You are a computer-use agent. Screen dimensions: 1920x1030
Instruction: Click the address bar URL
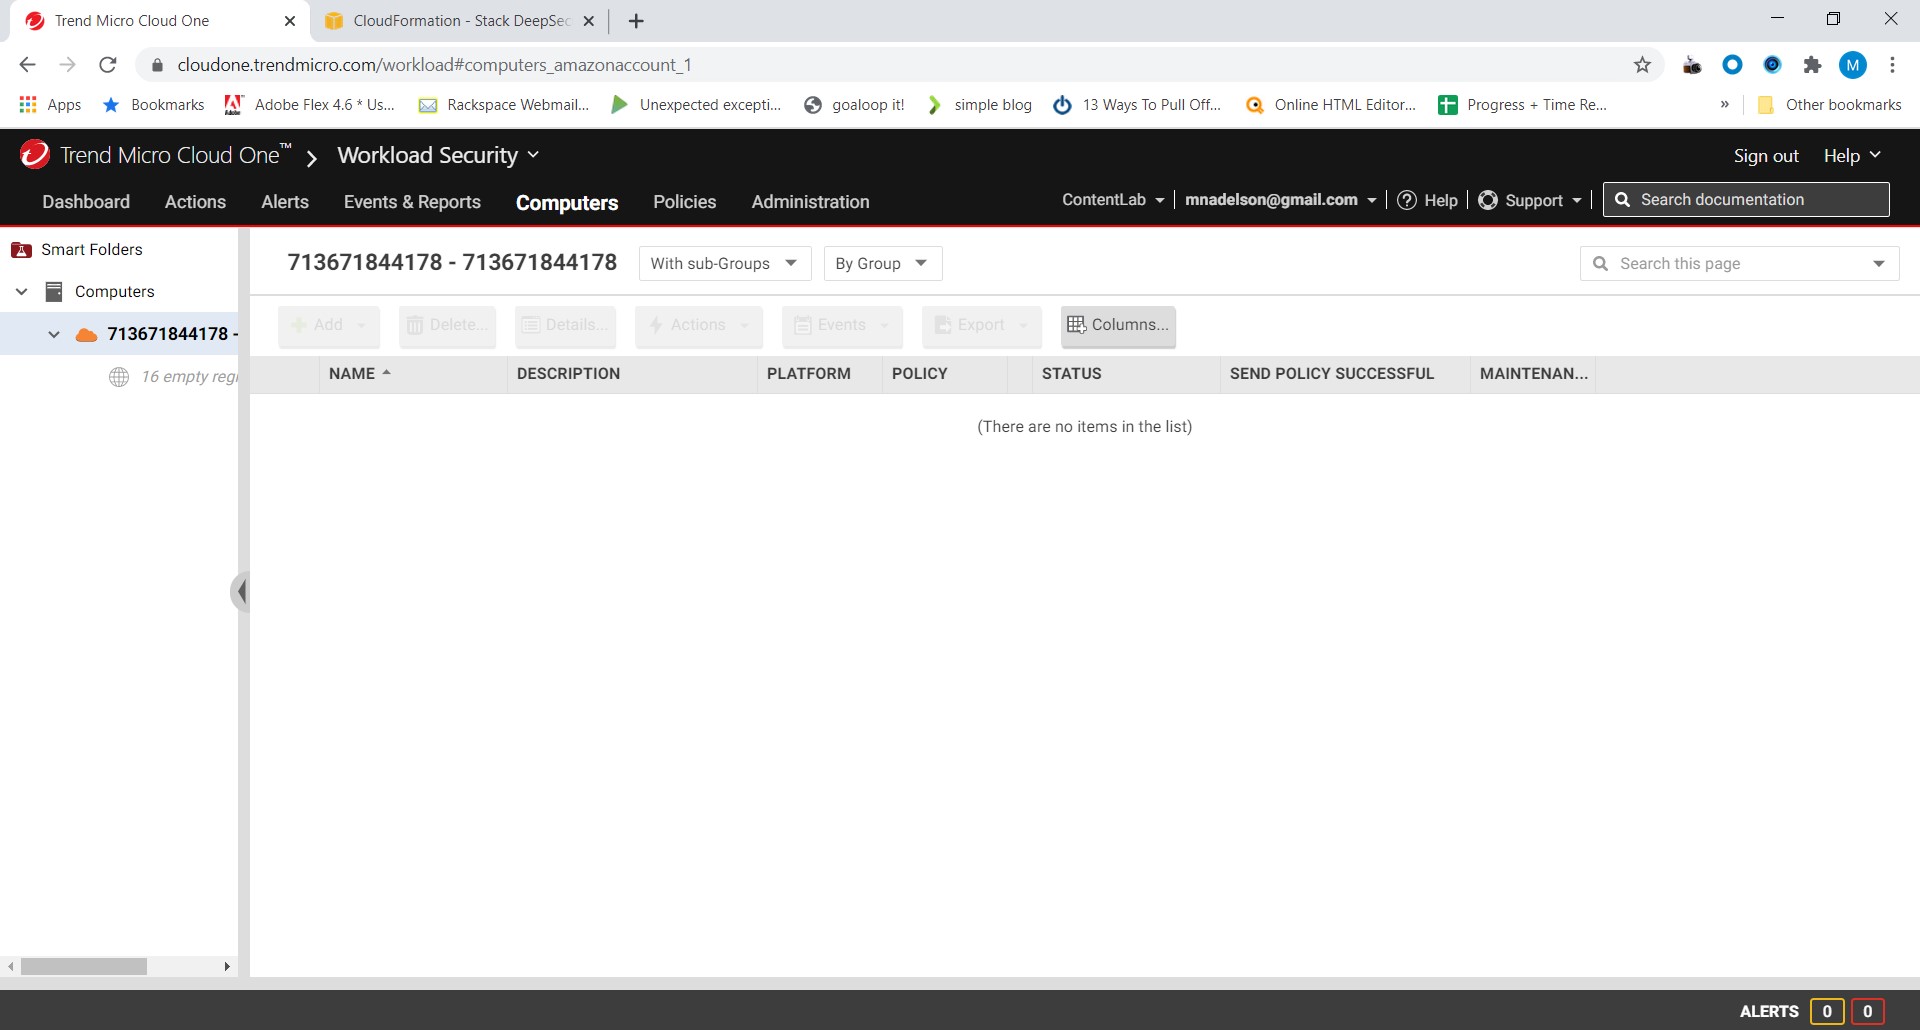pos(435,65)
